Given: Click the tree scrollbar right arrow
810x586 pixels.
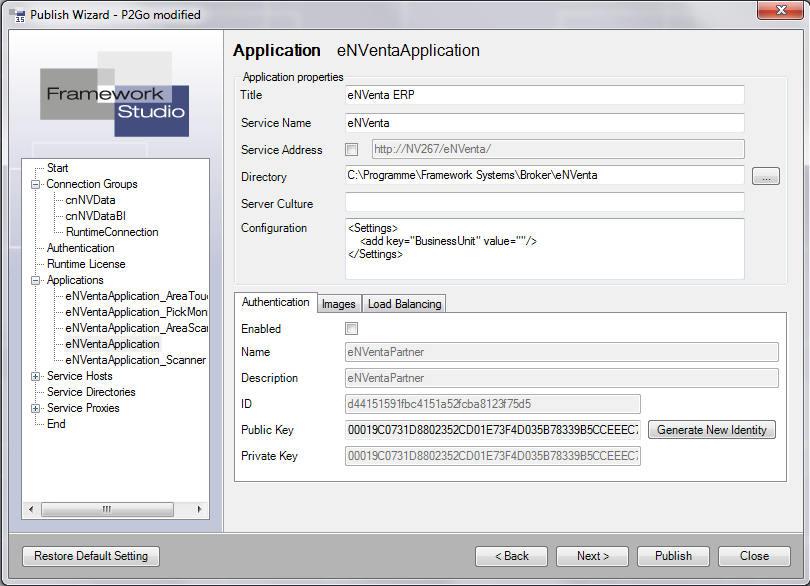Looking at the screenshot, I should (199, 510).
